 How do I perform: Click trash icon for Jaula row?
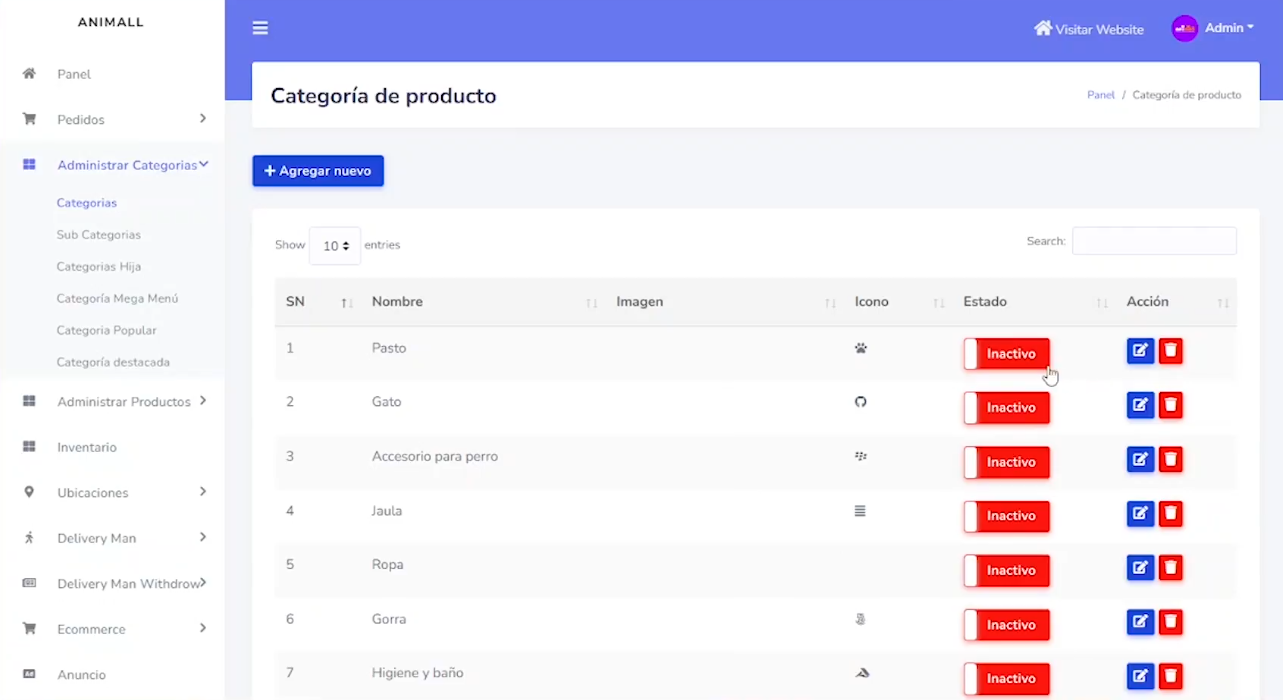tap(1171, 514)
